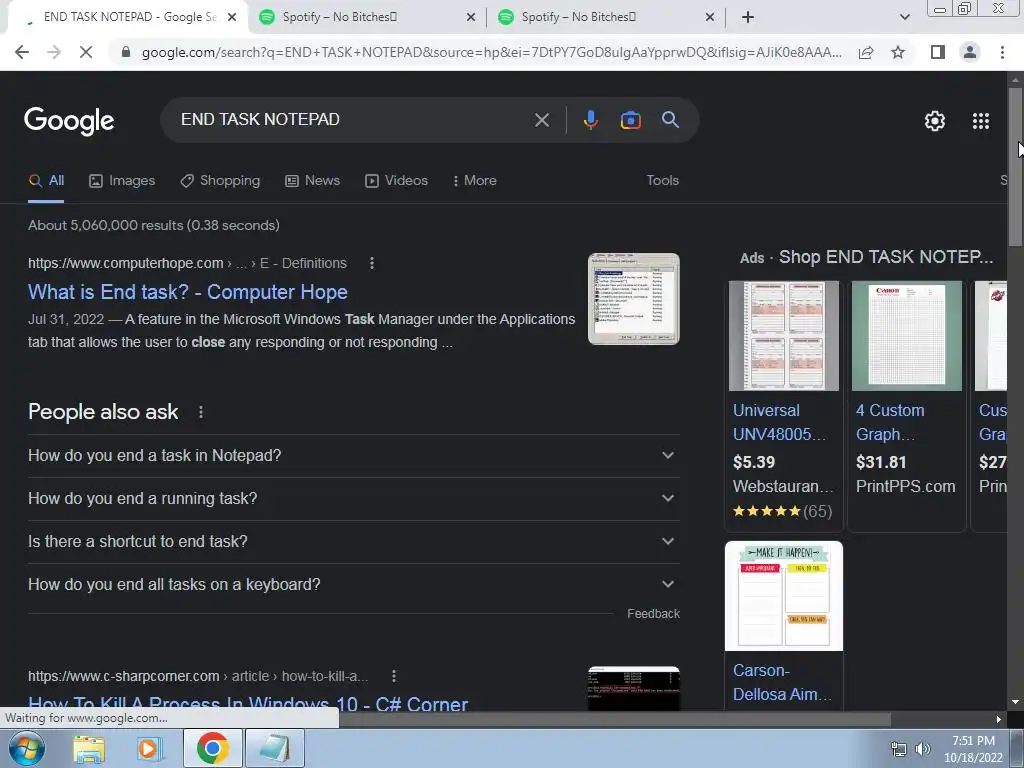
Task: Open File Explorer from the taskbar
Action: click(x=89, y=748)
